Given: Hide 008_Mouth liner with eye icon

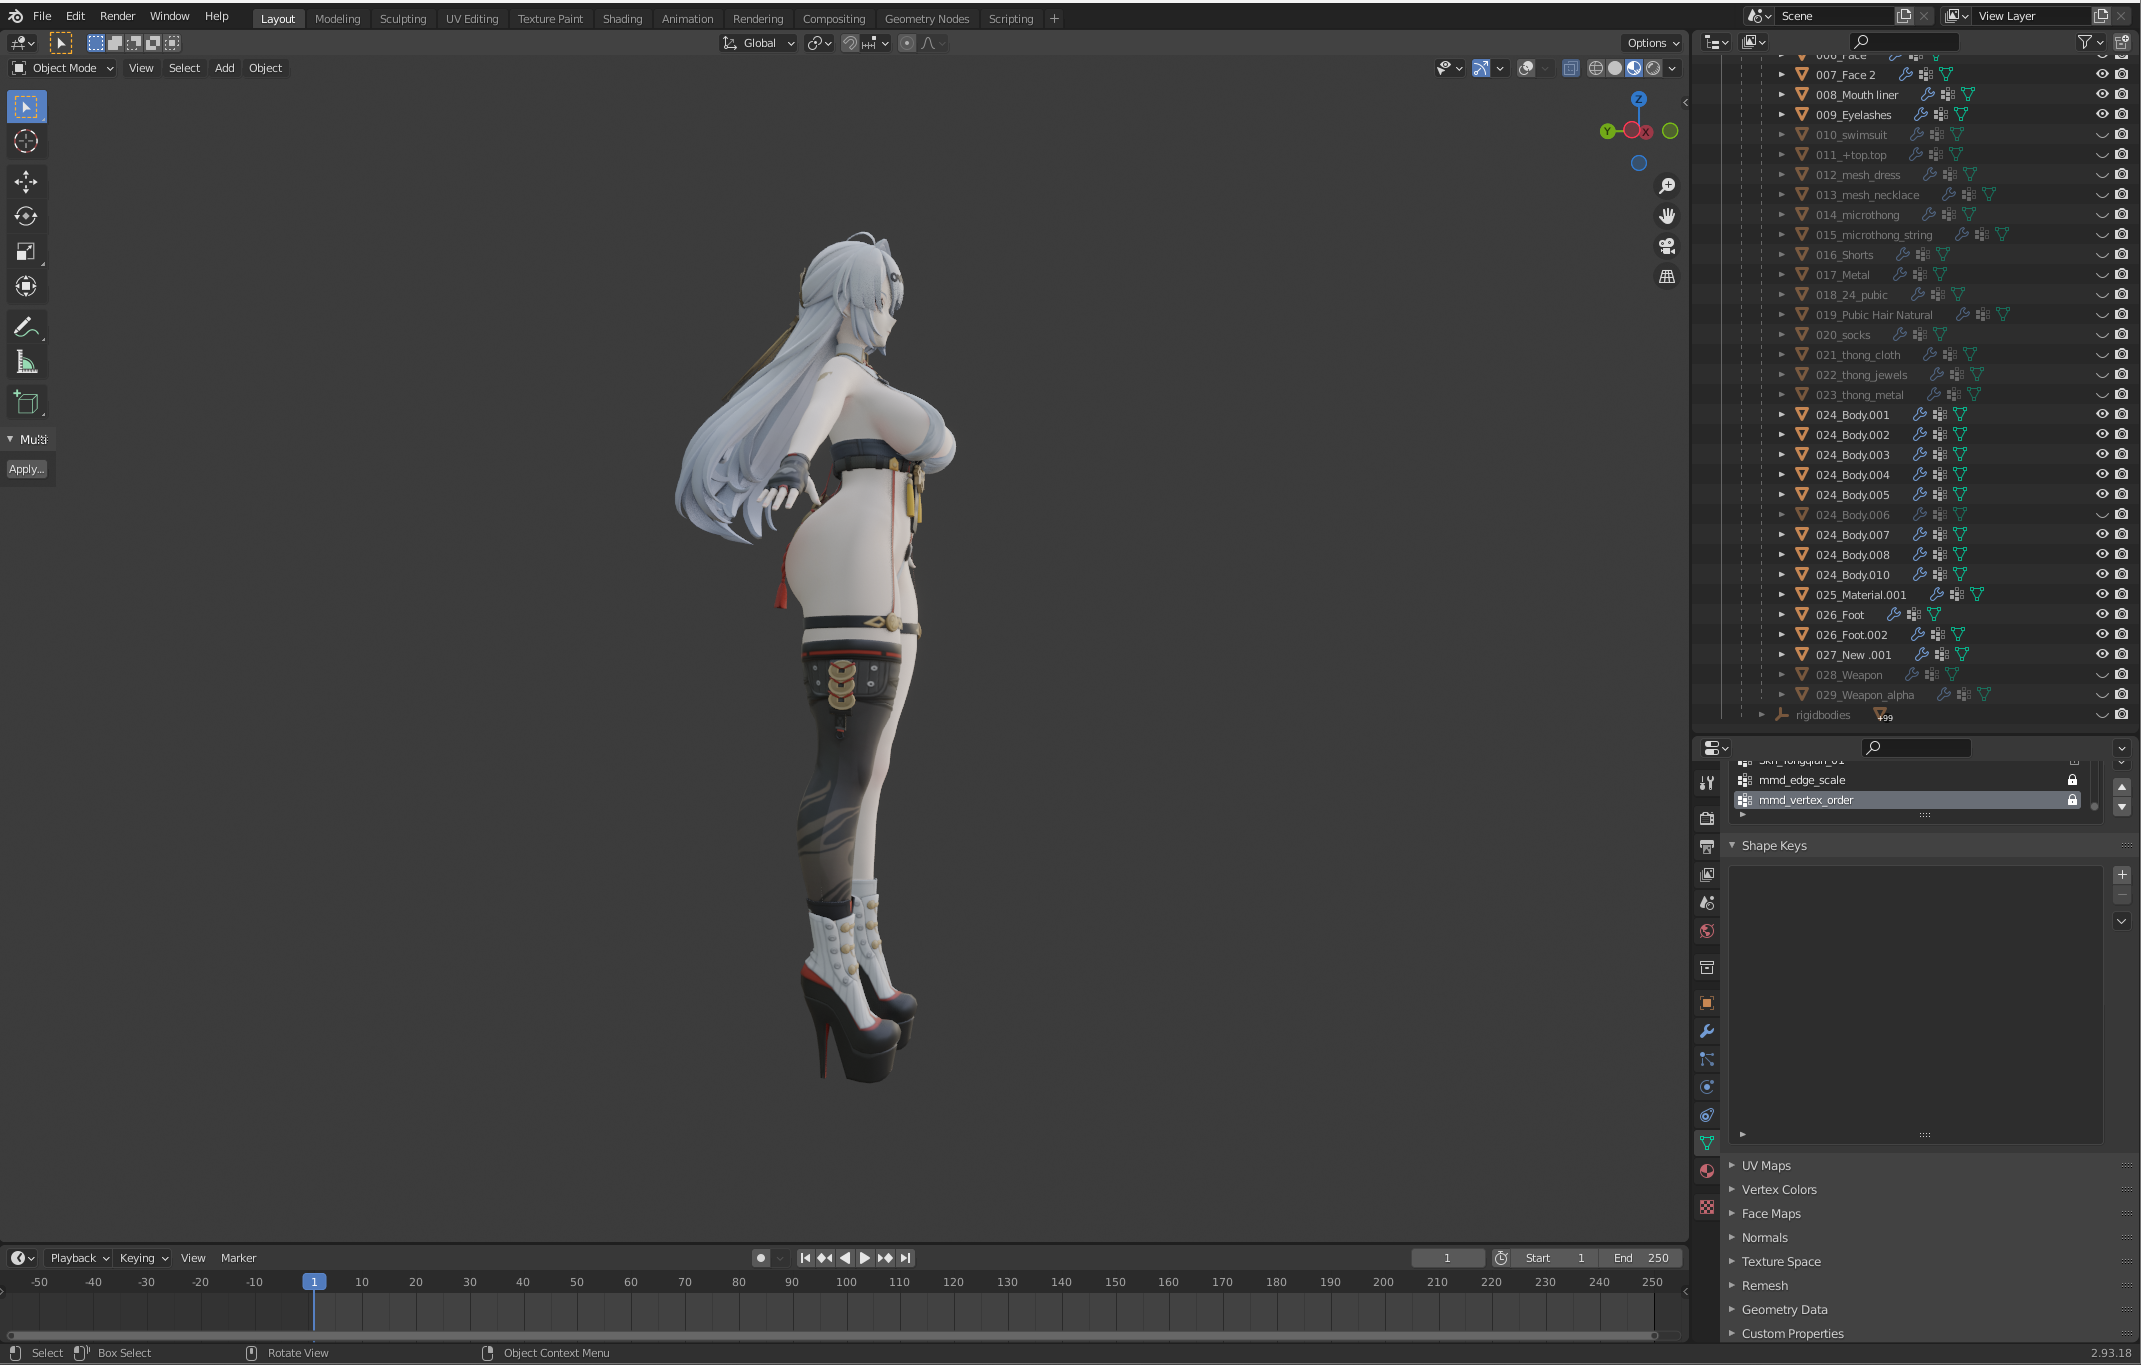Looking at the screenshot, I should point(2102,94).
